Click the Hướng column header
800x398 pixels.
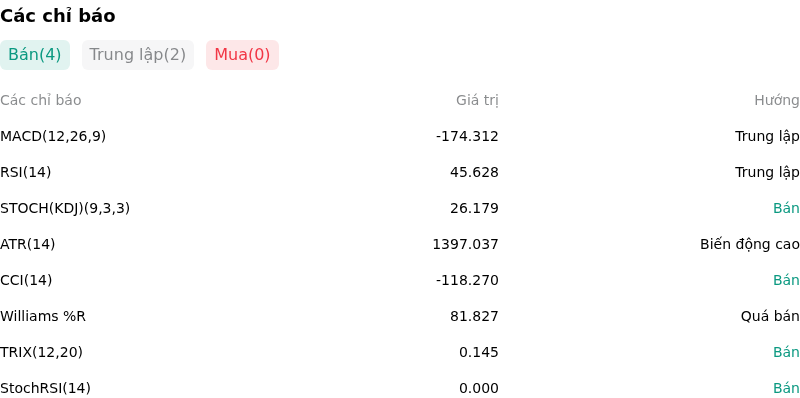pos(777,101)
